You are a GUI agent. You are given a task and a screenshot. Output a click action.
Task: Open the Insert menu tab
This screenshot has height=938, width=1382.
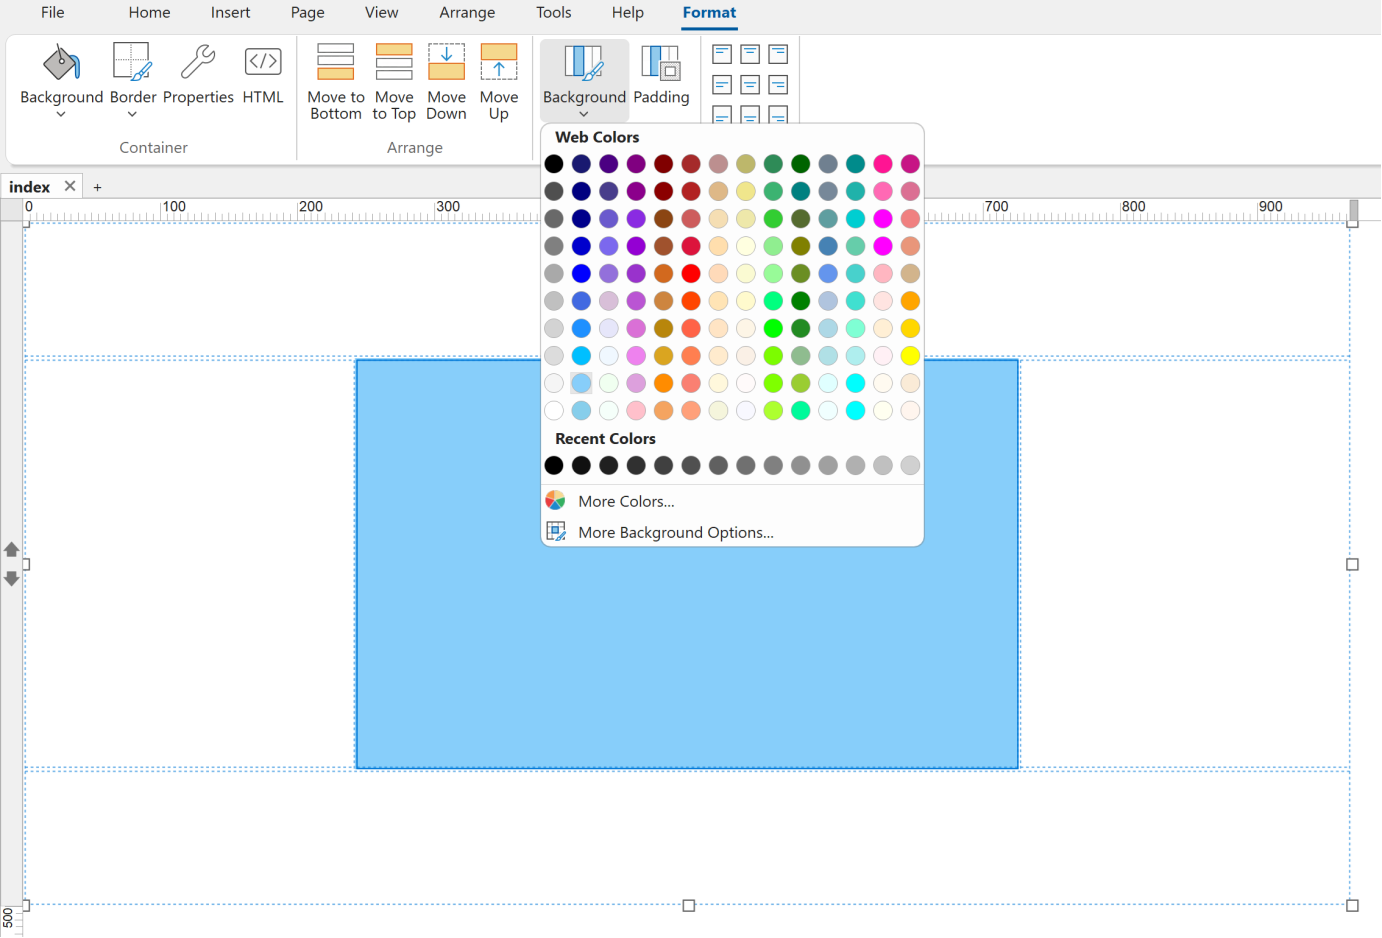point(230,13)
